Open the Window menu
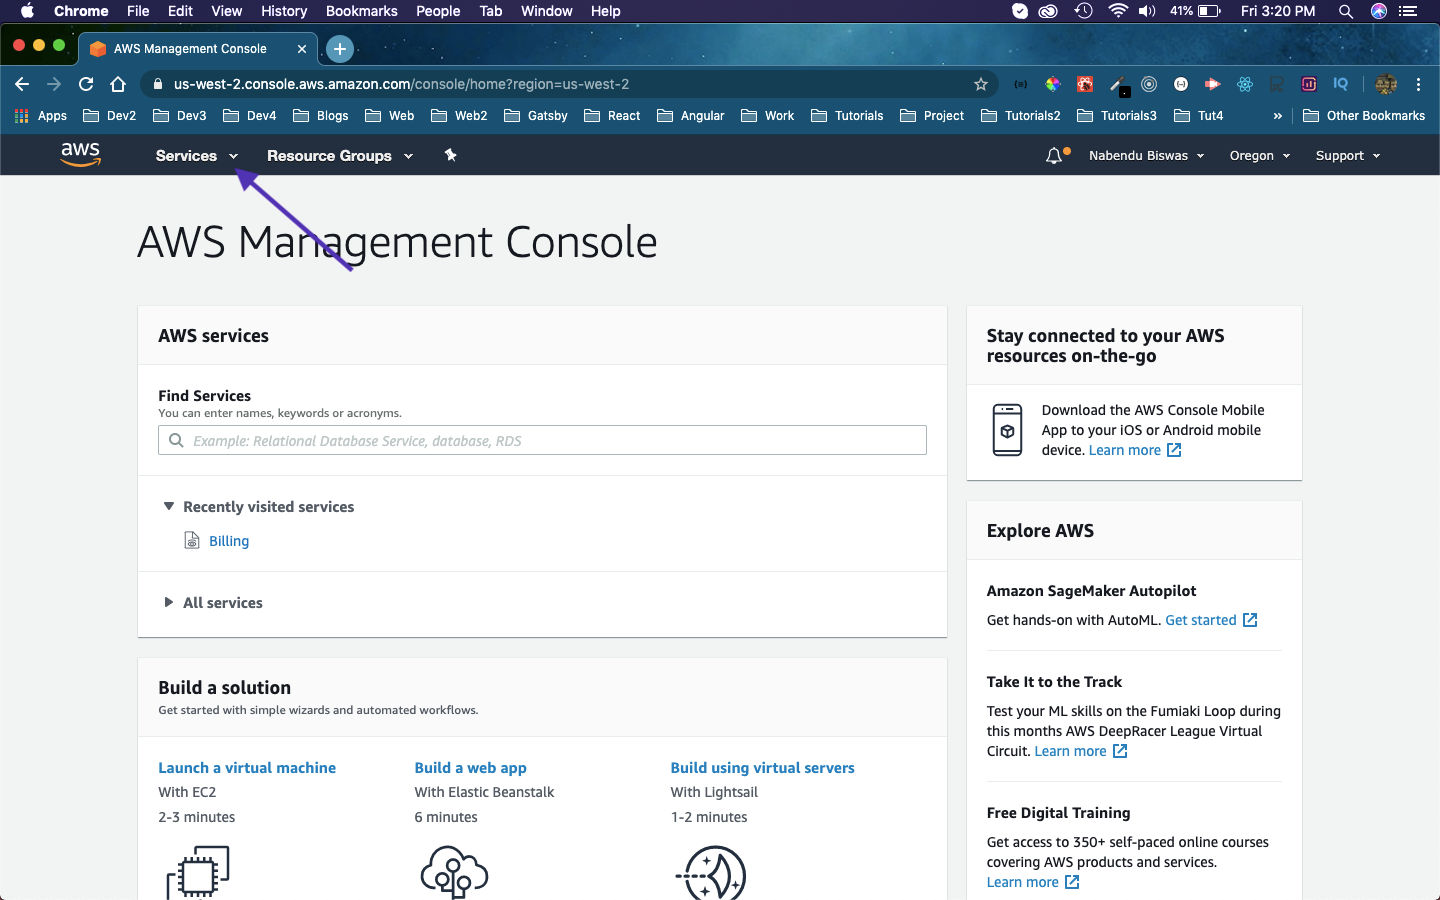Screen dimensions: 1440x900 546,11
